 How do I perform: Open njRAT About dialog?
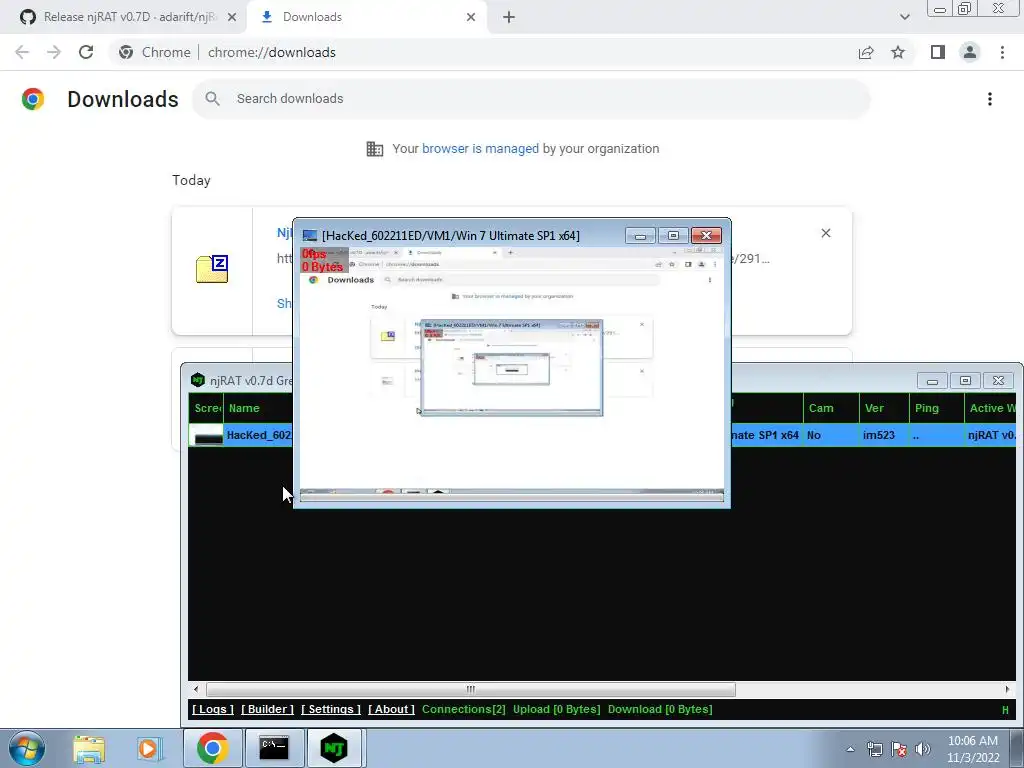click(391, 709)
